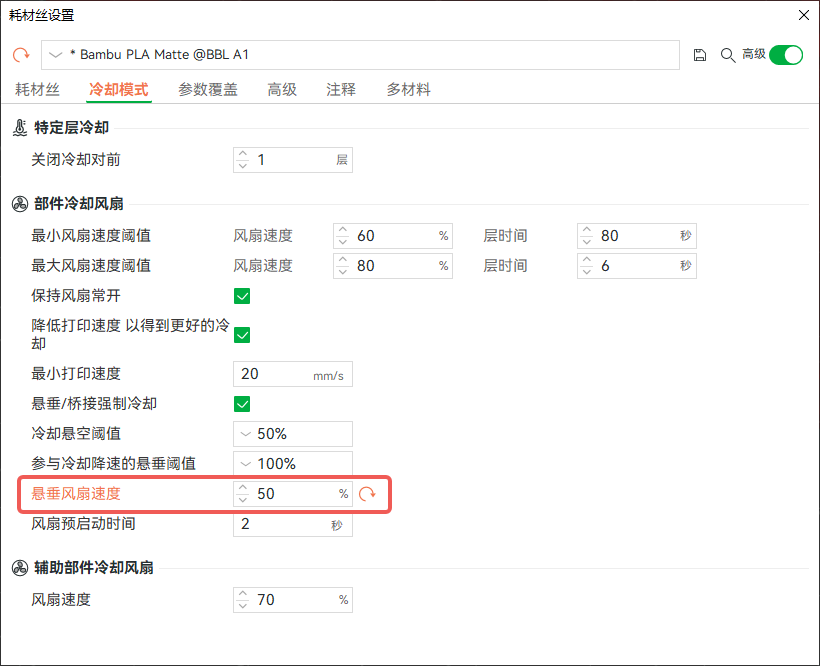Open the 参数覆盖 tab
The height and width of the screenshot is (666, 820).
208,89
